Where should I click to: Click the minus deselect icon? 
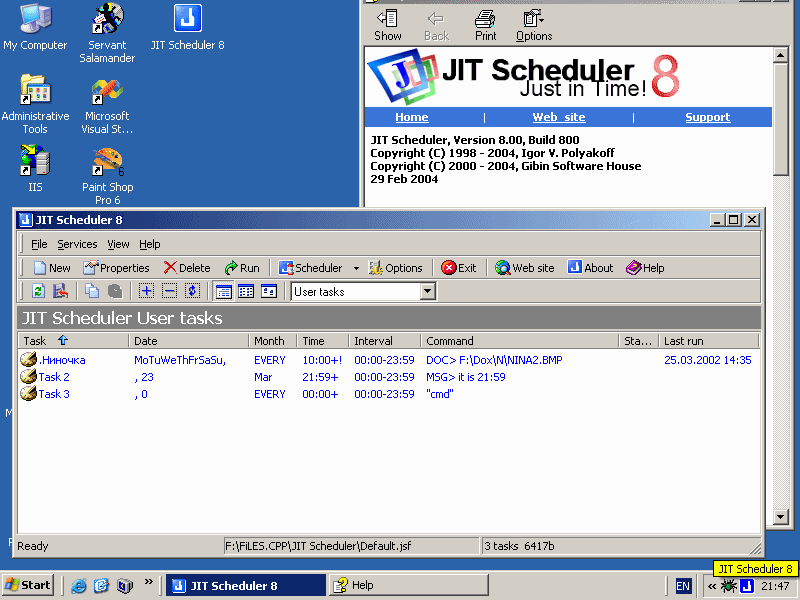tap(169, 291)
